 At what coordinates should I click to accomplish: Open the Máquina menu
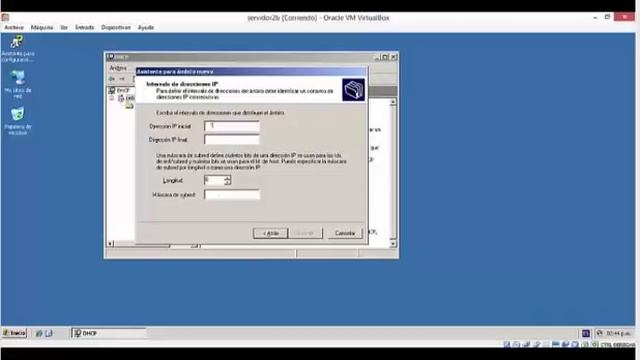click(x=42, y=27)
